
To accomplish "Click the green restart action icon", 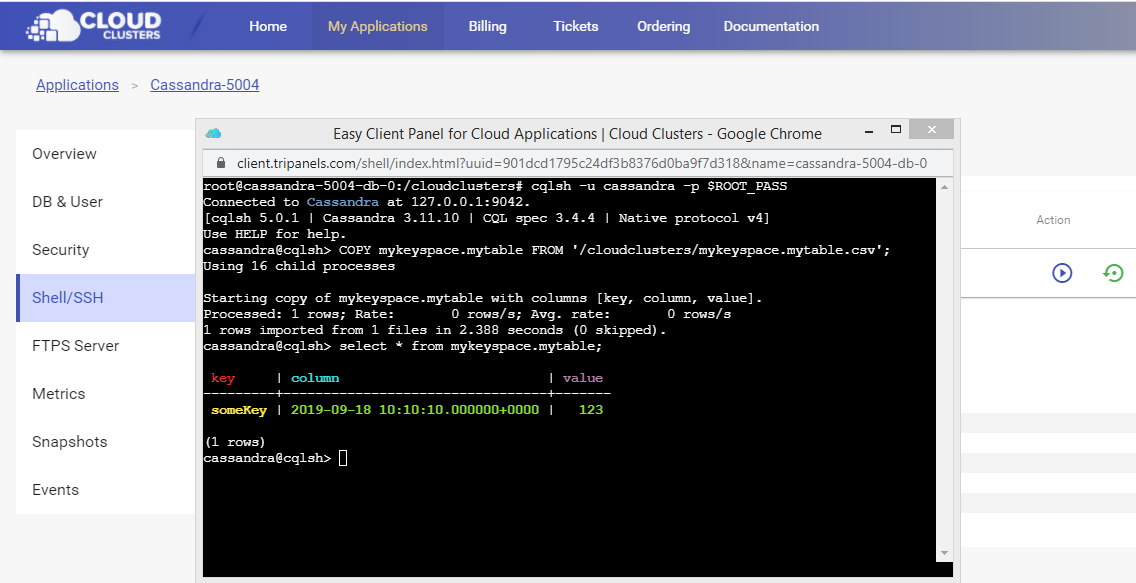I will click(x=1113, y=273).
